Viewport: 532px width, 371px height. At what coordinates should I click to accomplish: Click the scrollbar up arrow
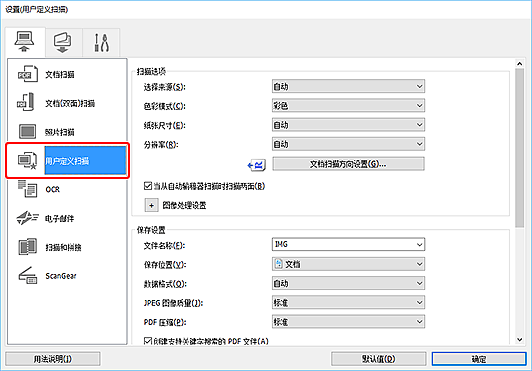(519, 63)
